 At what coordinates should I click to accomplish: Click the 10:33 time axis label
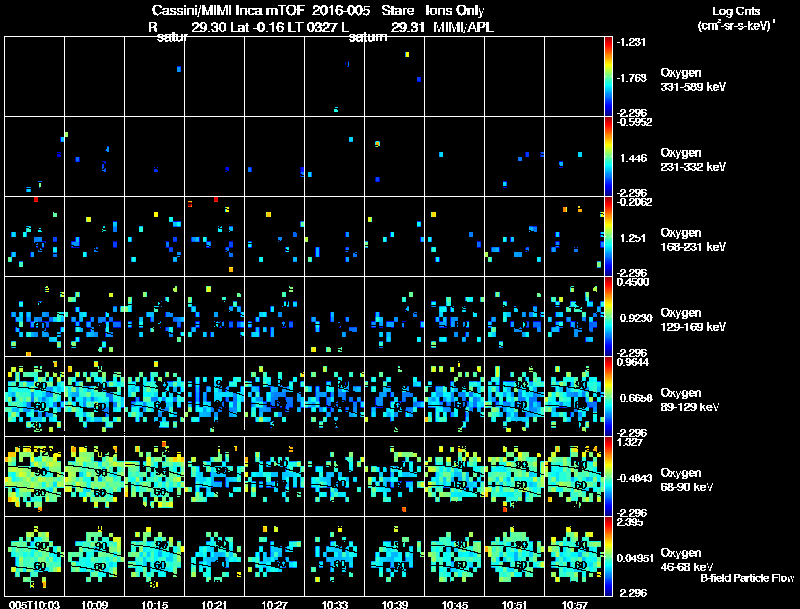[335, 604]
